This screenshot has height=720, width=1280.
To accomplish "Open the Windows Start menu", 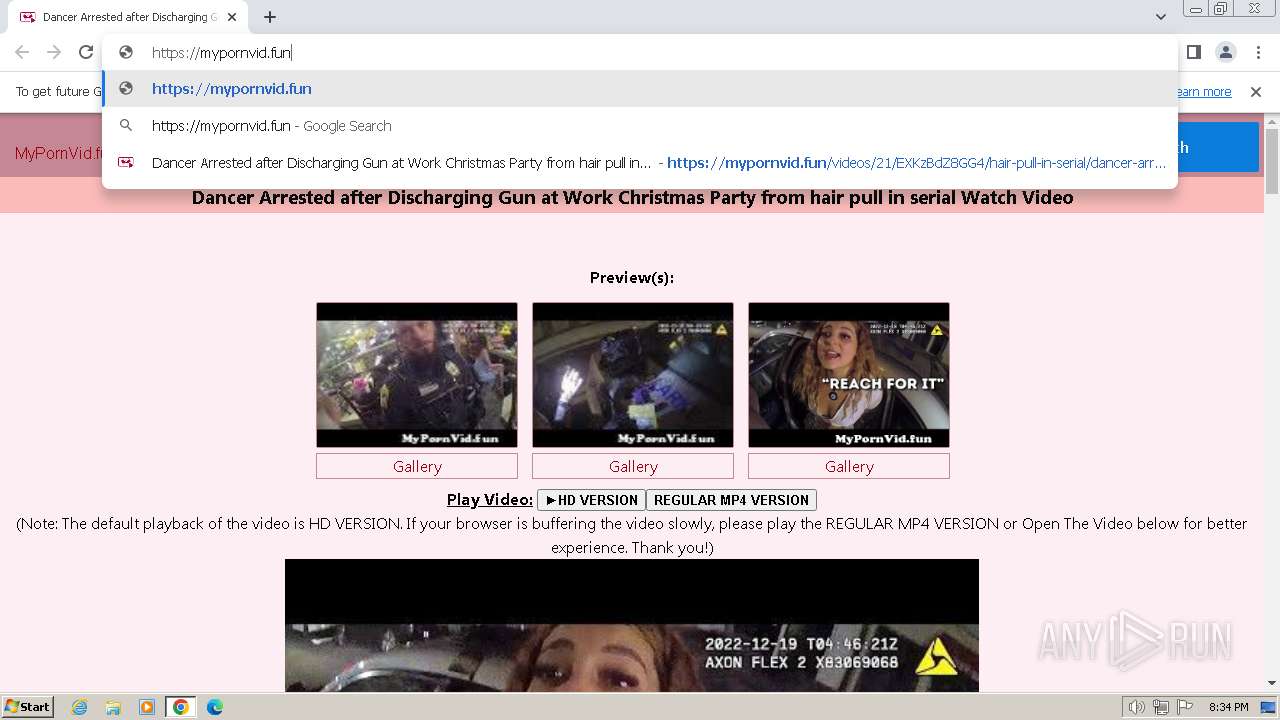I will pyautogui.click(x=27, y=707).
